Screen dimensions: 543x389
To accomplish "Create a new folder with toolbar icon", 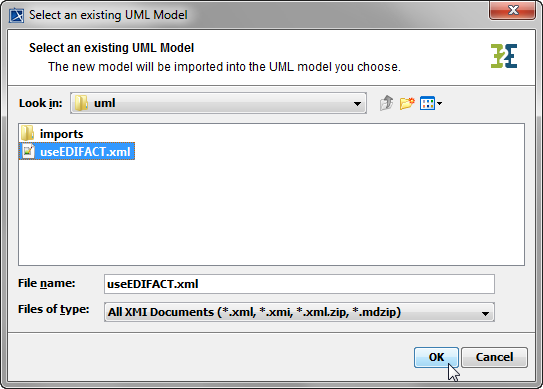I will (x=407, y=103).
